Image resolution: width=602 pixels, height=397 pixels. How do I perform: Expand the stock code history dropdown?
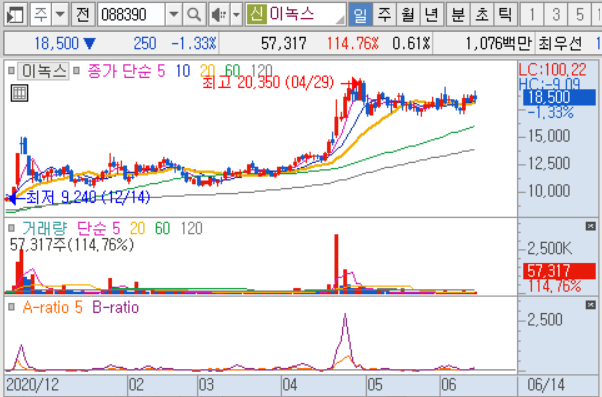(x=174, y=15)
